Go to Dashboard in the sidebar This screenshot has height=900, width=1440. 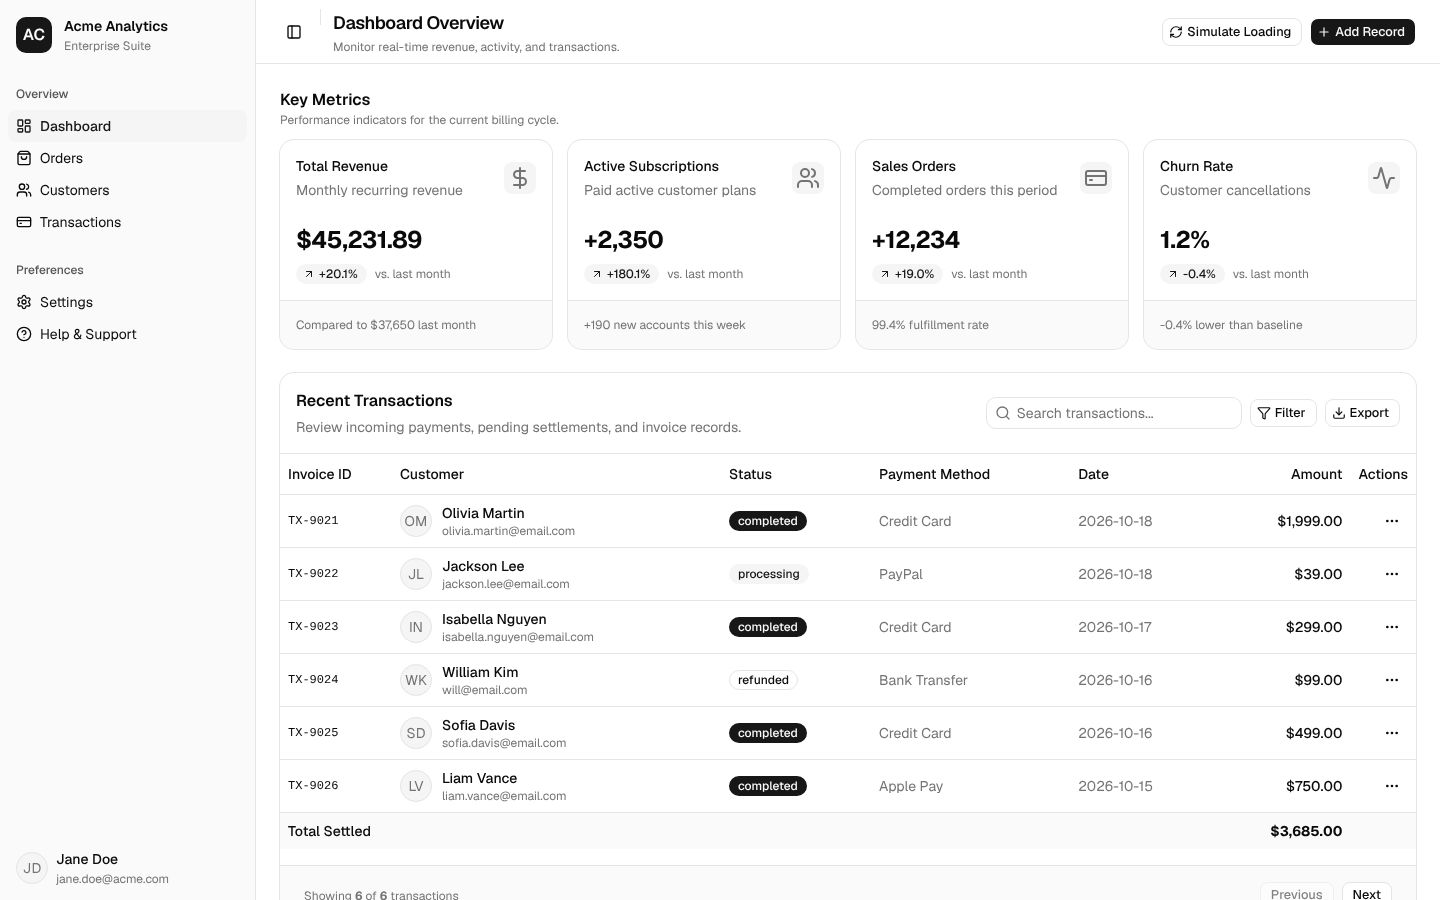127,126
